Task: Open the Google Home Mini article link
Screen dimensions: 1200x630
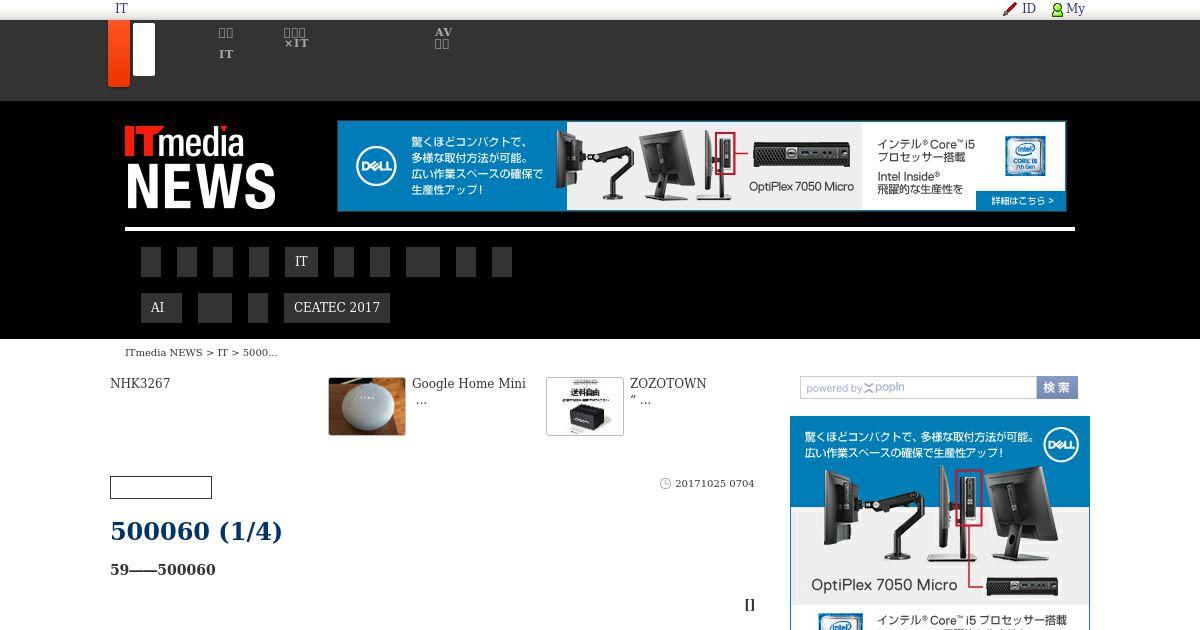Action: click(469, 384)
